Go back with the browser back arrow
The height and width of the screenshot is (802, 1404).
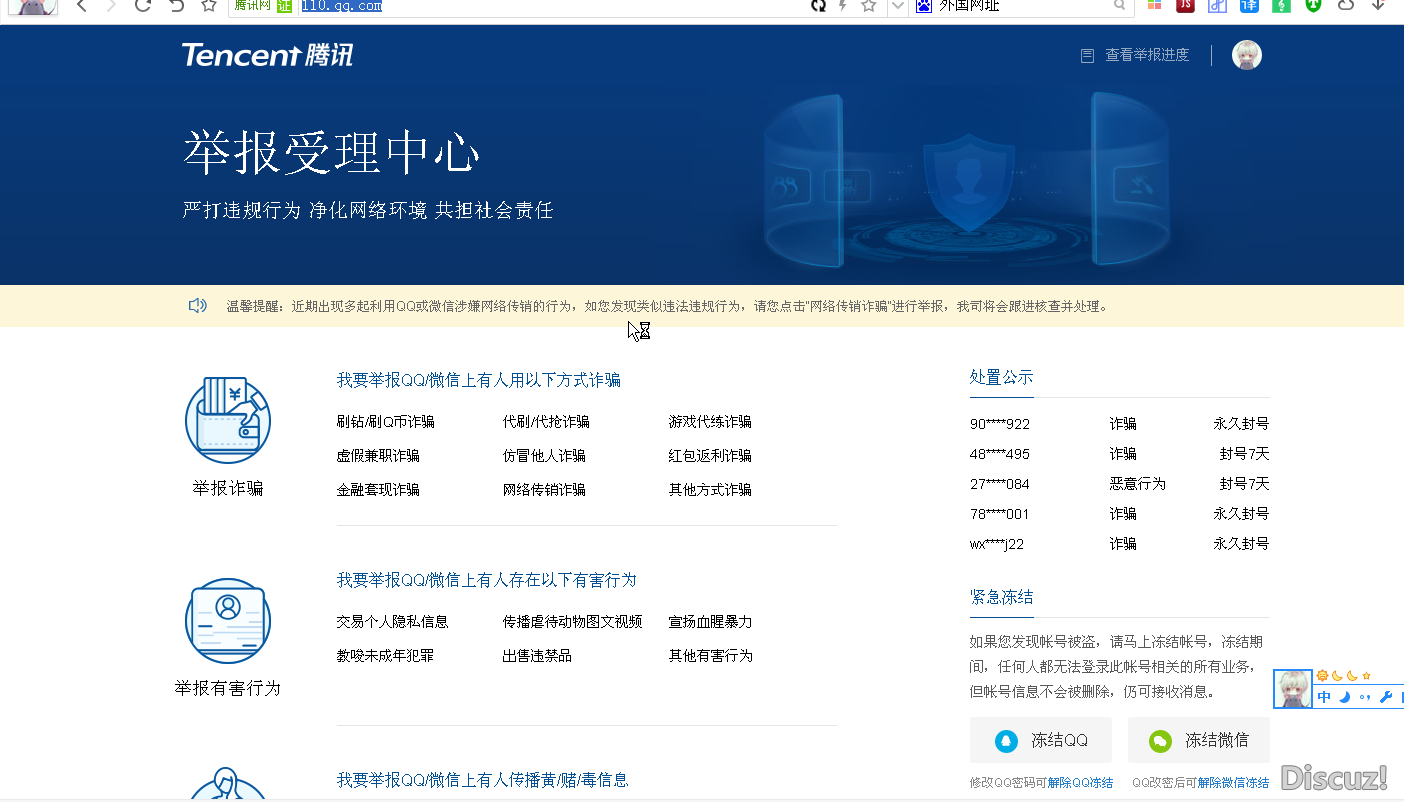[82, 6]
